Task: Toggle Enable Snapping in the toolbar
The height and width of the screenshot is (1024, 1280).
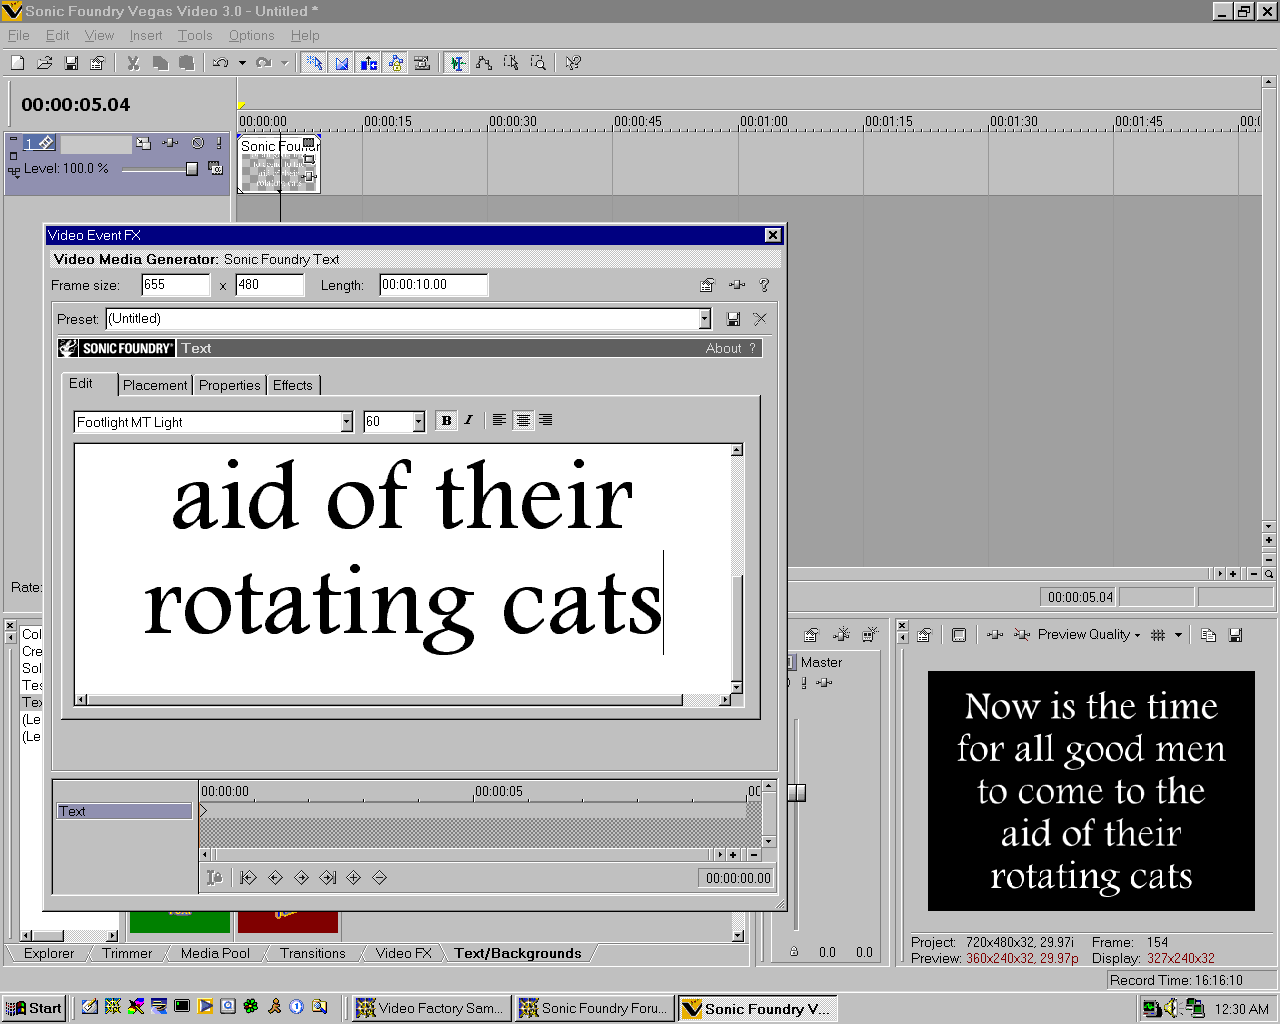Action: pyautogui.click(x=314, y=63)
